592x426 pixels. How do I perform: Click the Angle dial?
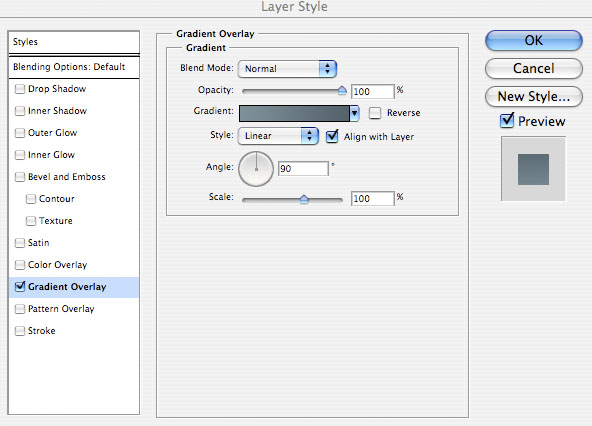click(256, 169)
